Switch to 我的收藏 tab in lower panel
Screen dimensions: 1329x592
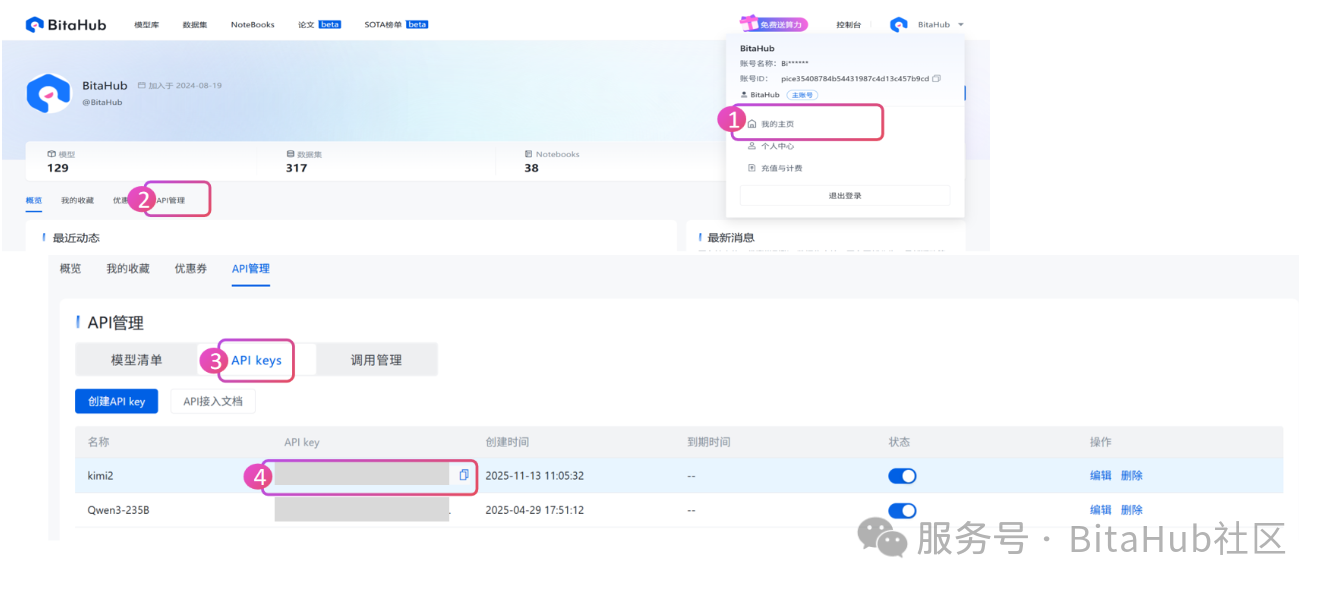(128, 269)
